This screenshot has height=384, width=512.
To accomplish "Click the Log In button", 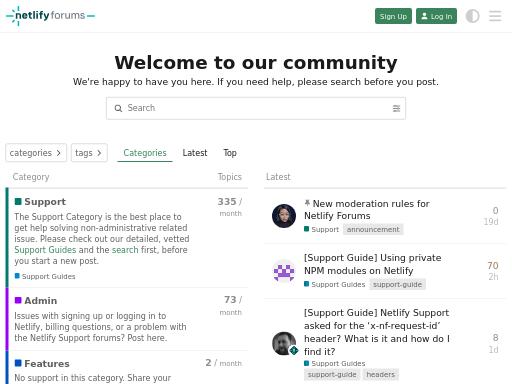I will (436, 16).
